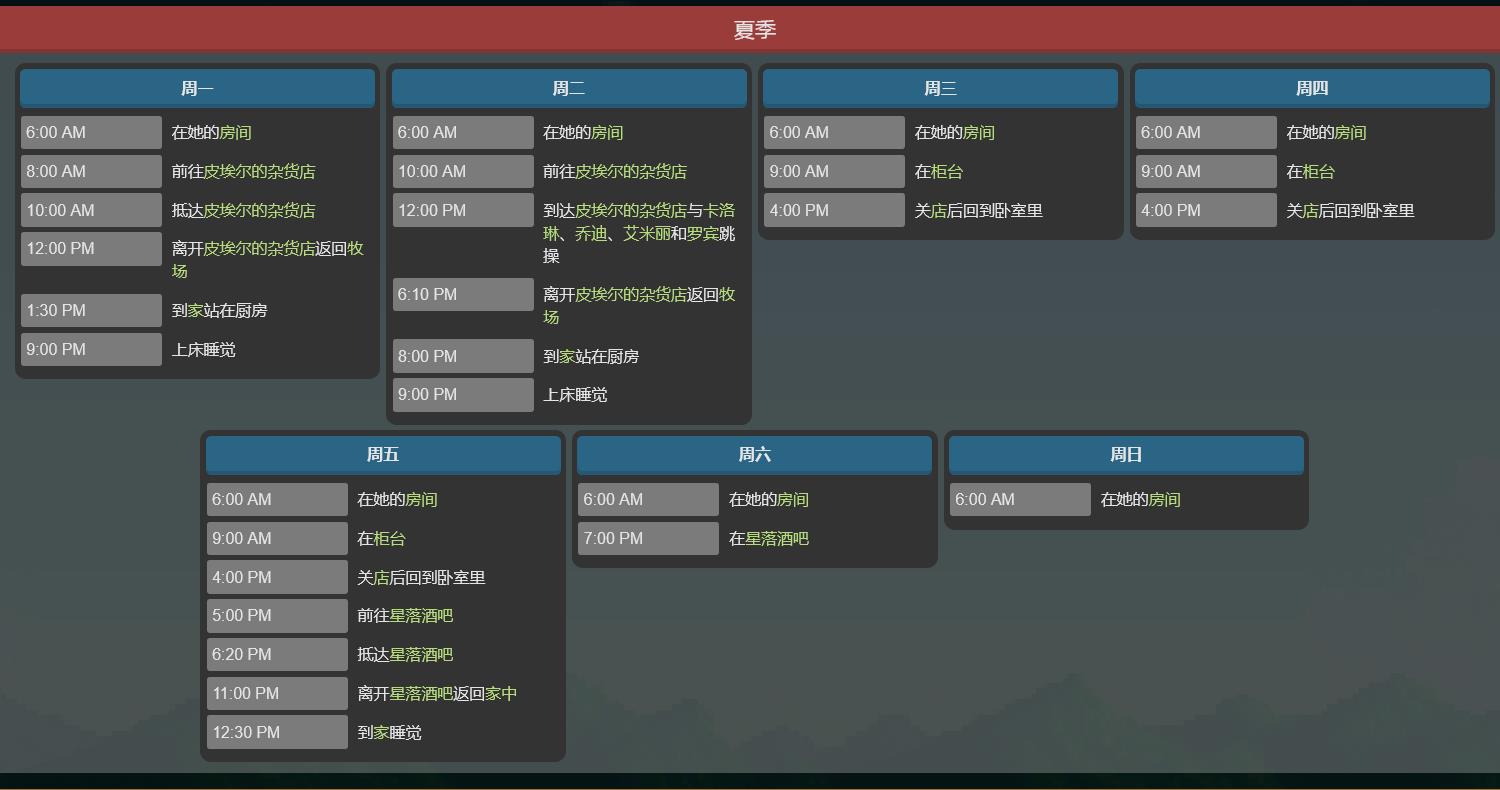Open the 房间 link under 周二
This screenshot has height=790, width=1500.
pyautogui.click(x=607, y=132)
